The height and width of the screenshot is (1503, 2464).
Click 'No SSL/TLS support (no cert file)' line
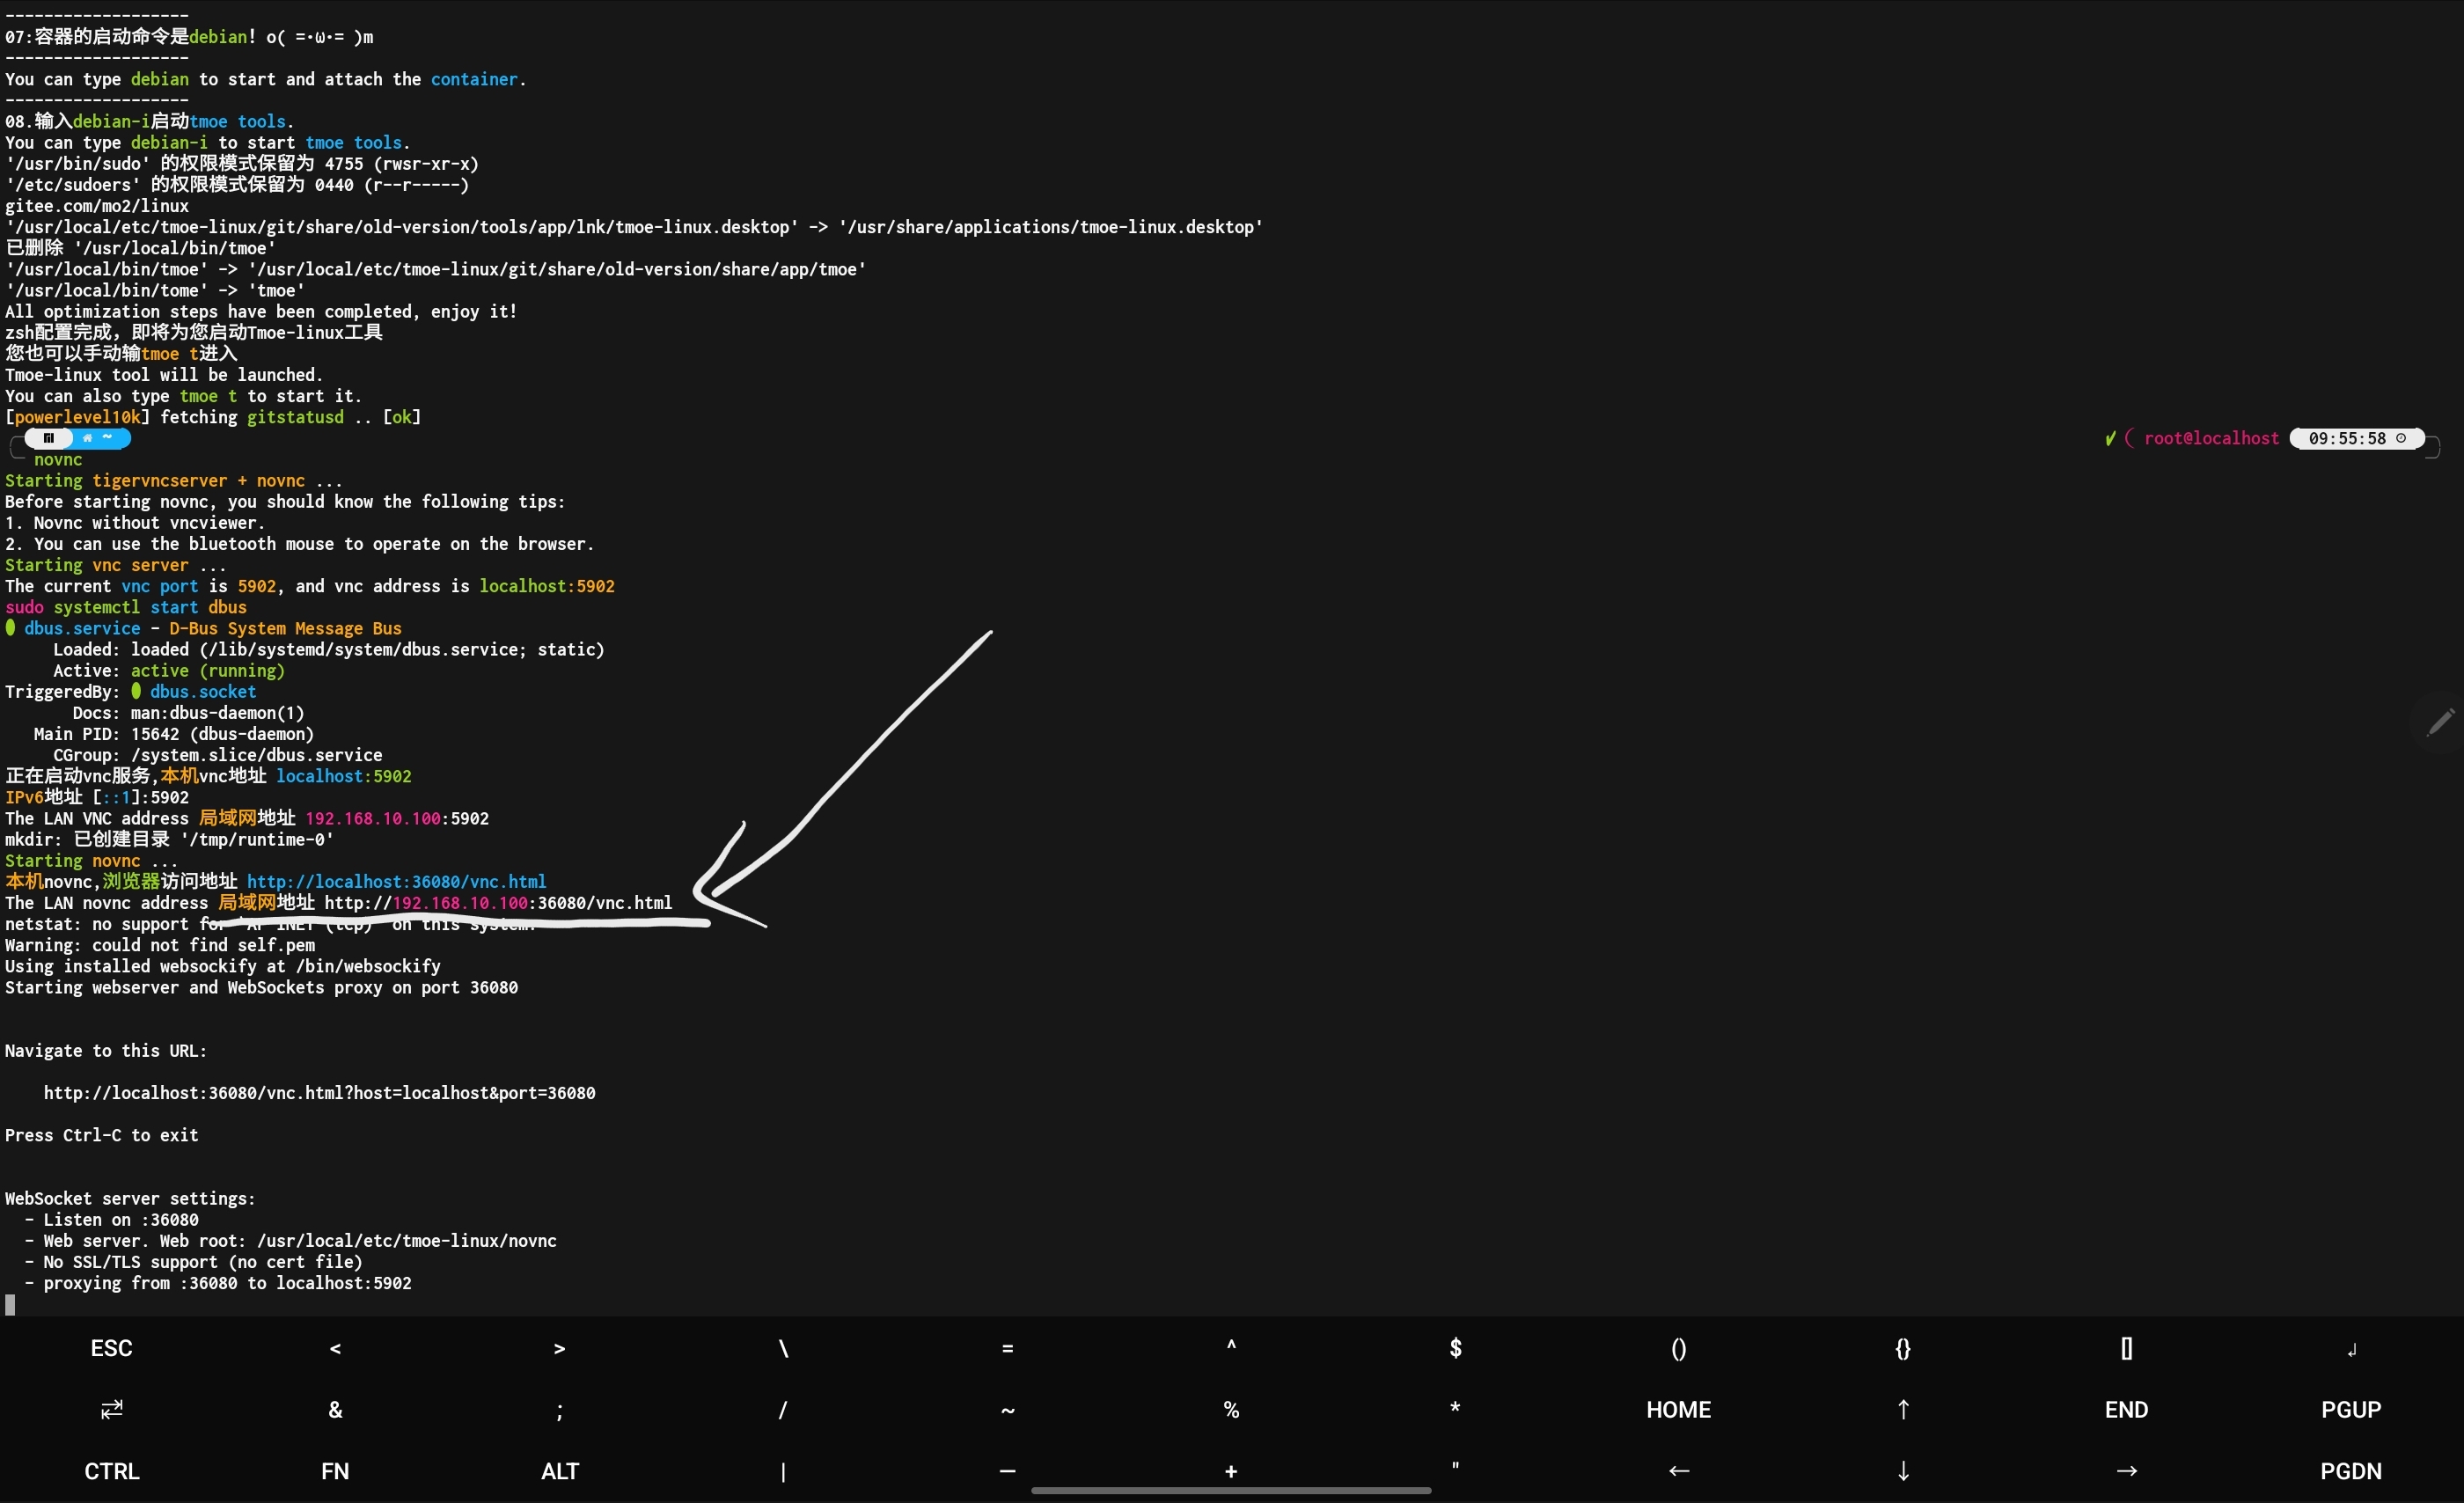pyautogui.click(x=194, y=1261)
